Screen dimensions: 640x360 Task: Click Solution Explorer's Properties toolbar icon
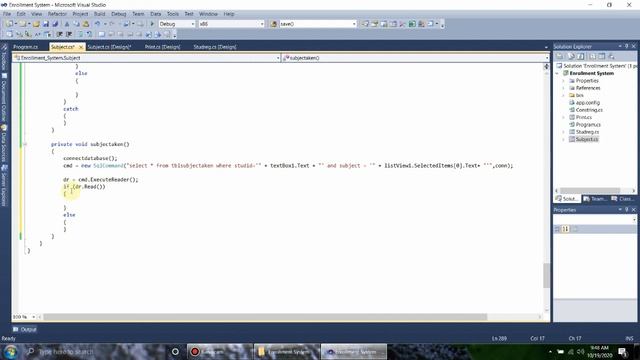(560, 56)
